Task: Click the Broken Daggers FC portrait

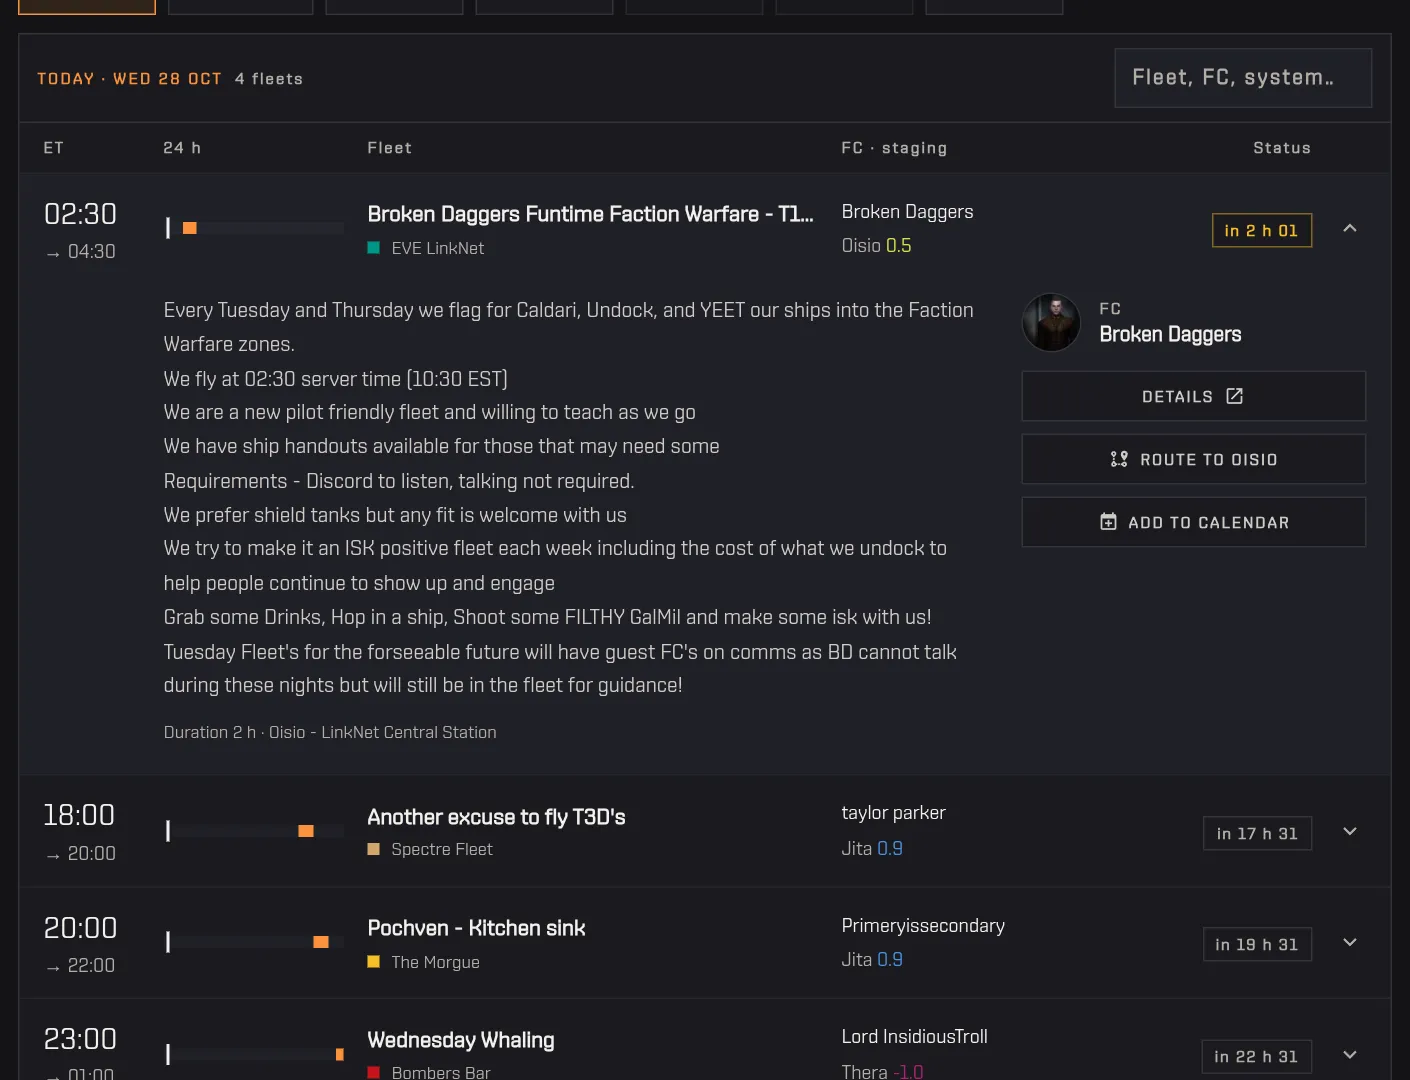Action: (x=1051, y=322)
